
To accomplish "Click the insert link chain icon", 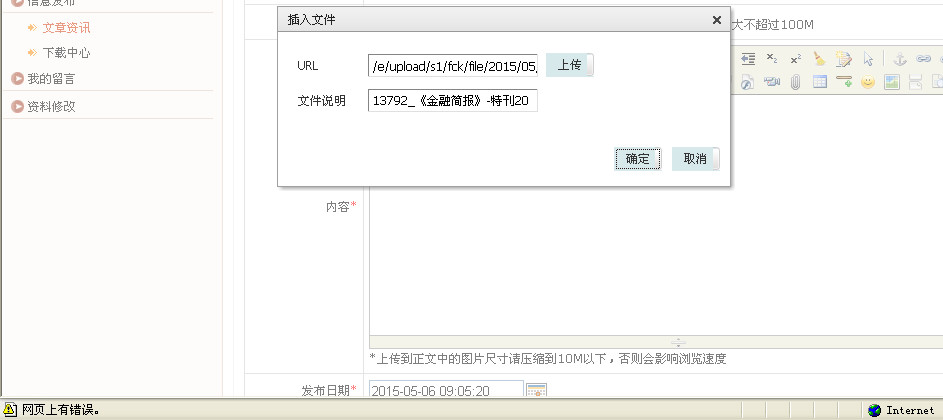I will pos(922,59).
